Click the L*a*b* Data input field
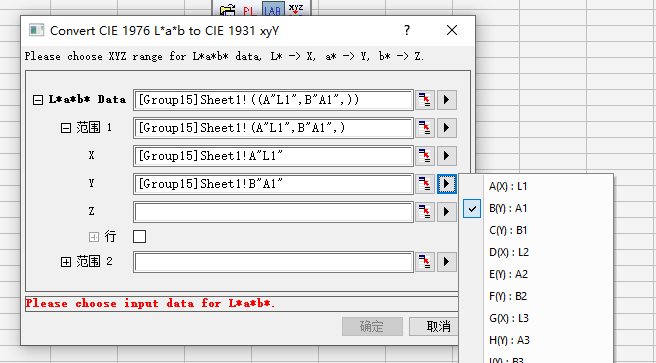This screenshot has width=656, height=363. (x=274, y=100)
